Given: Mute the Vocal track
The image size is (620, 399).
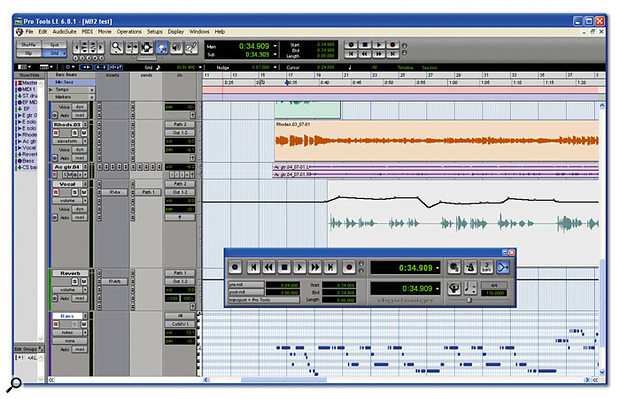Looking at the screenshot, I should [x=84, y=192].
